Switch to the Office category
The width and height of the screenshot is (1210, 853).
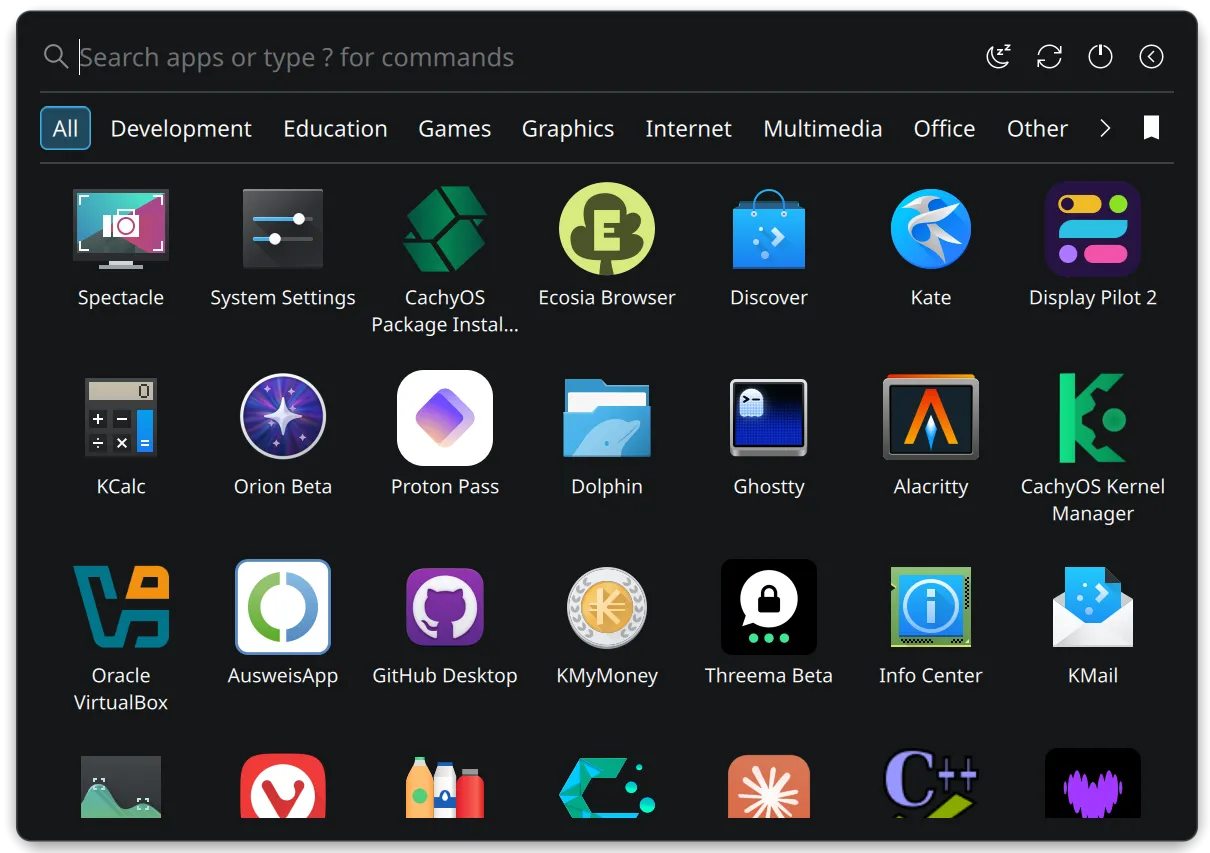pyautogui.click(x=944, y=128)
